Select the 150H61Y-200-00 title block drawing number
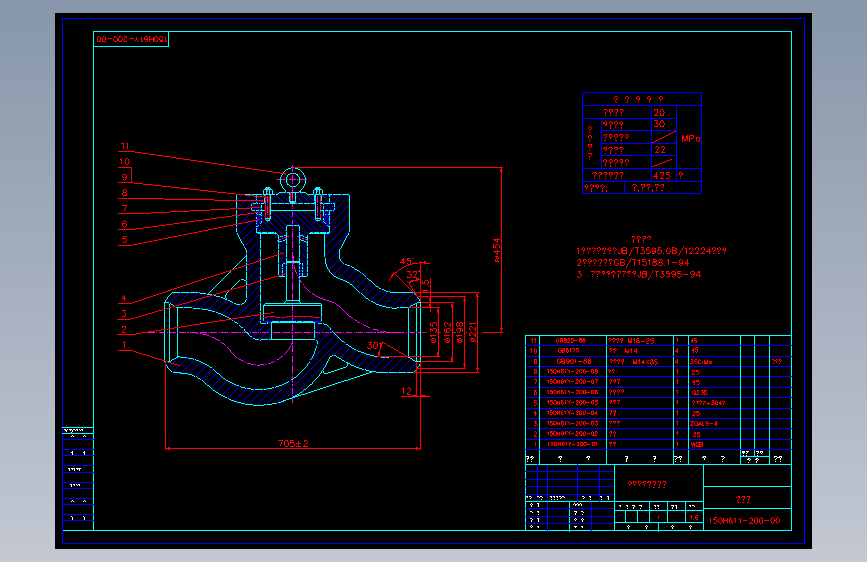This screenshot has width=867, height=562. [x=745, y=520]
